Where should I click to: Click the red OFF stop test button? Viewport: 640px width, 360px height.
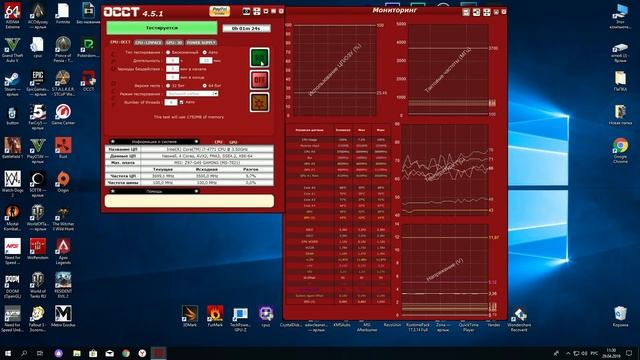tap(260, 80)
